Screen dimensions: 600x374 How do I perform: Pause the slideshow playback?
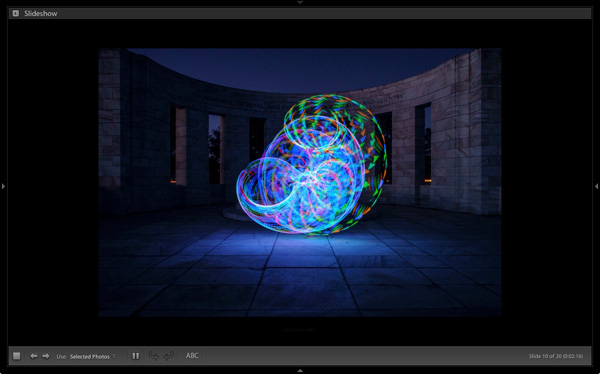135,356
